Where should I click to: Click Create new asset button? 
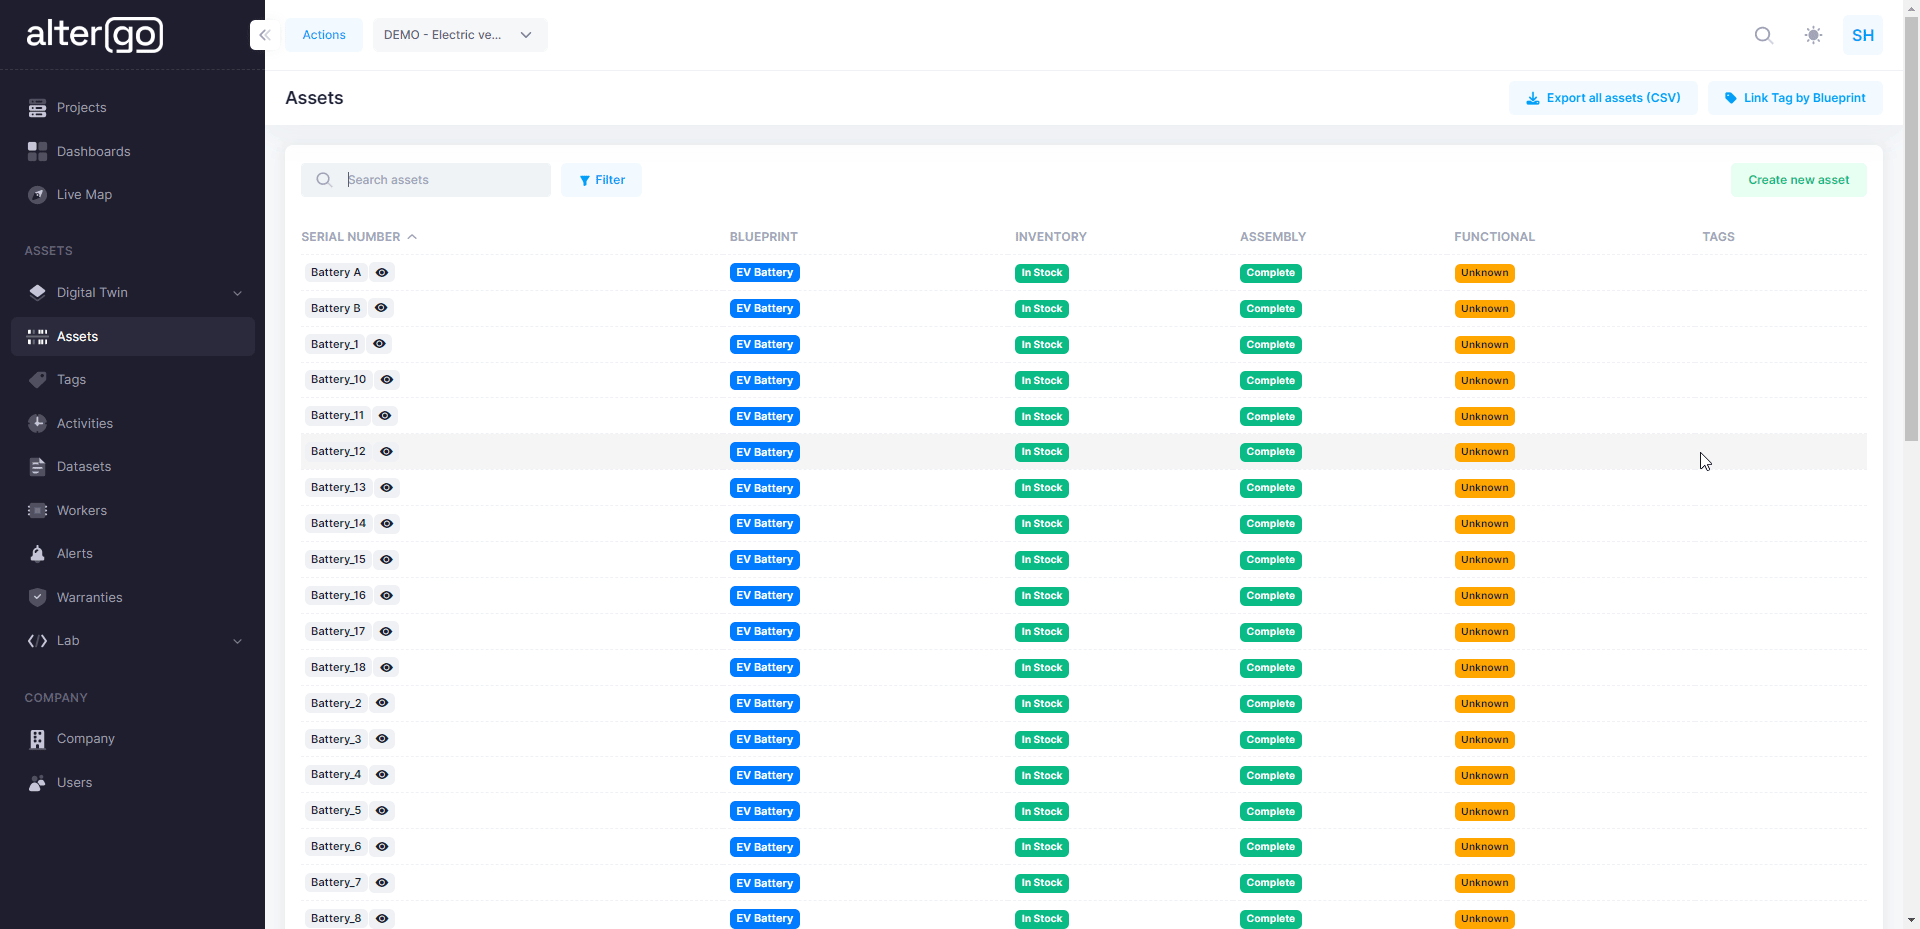click(x=1798, y=180)
